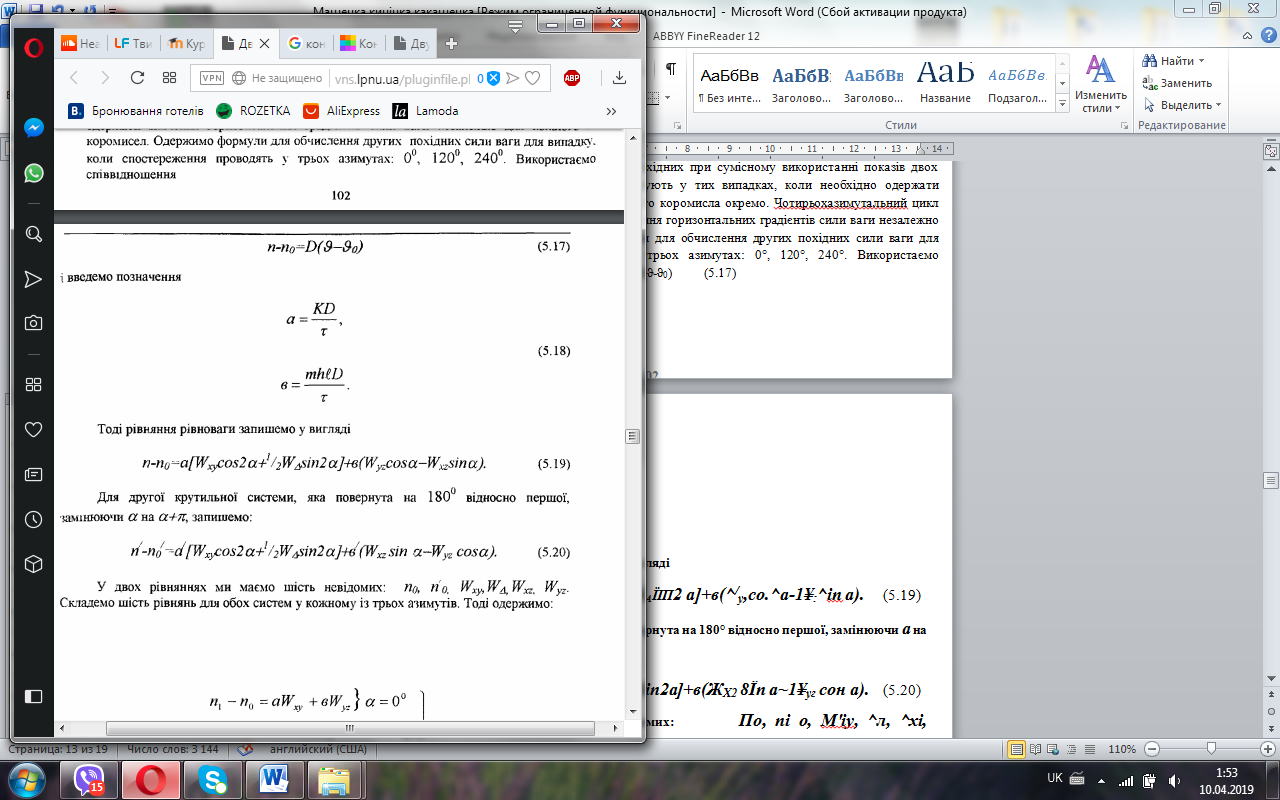Open the ROZETKA bookmark
This screenshot has height=800, width=1280.
[253, 111]
